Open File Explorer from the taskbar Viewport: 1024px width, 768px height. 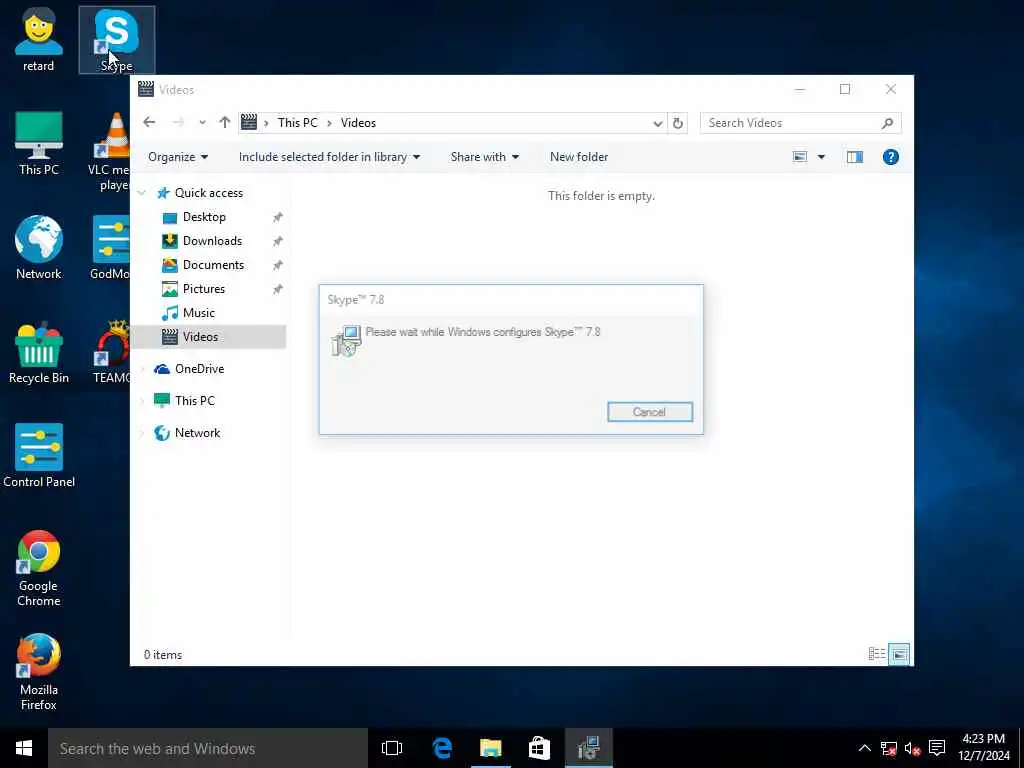click(490, 748)
